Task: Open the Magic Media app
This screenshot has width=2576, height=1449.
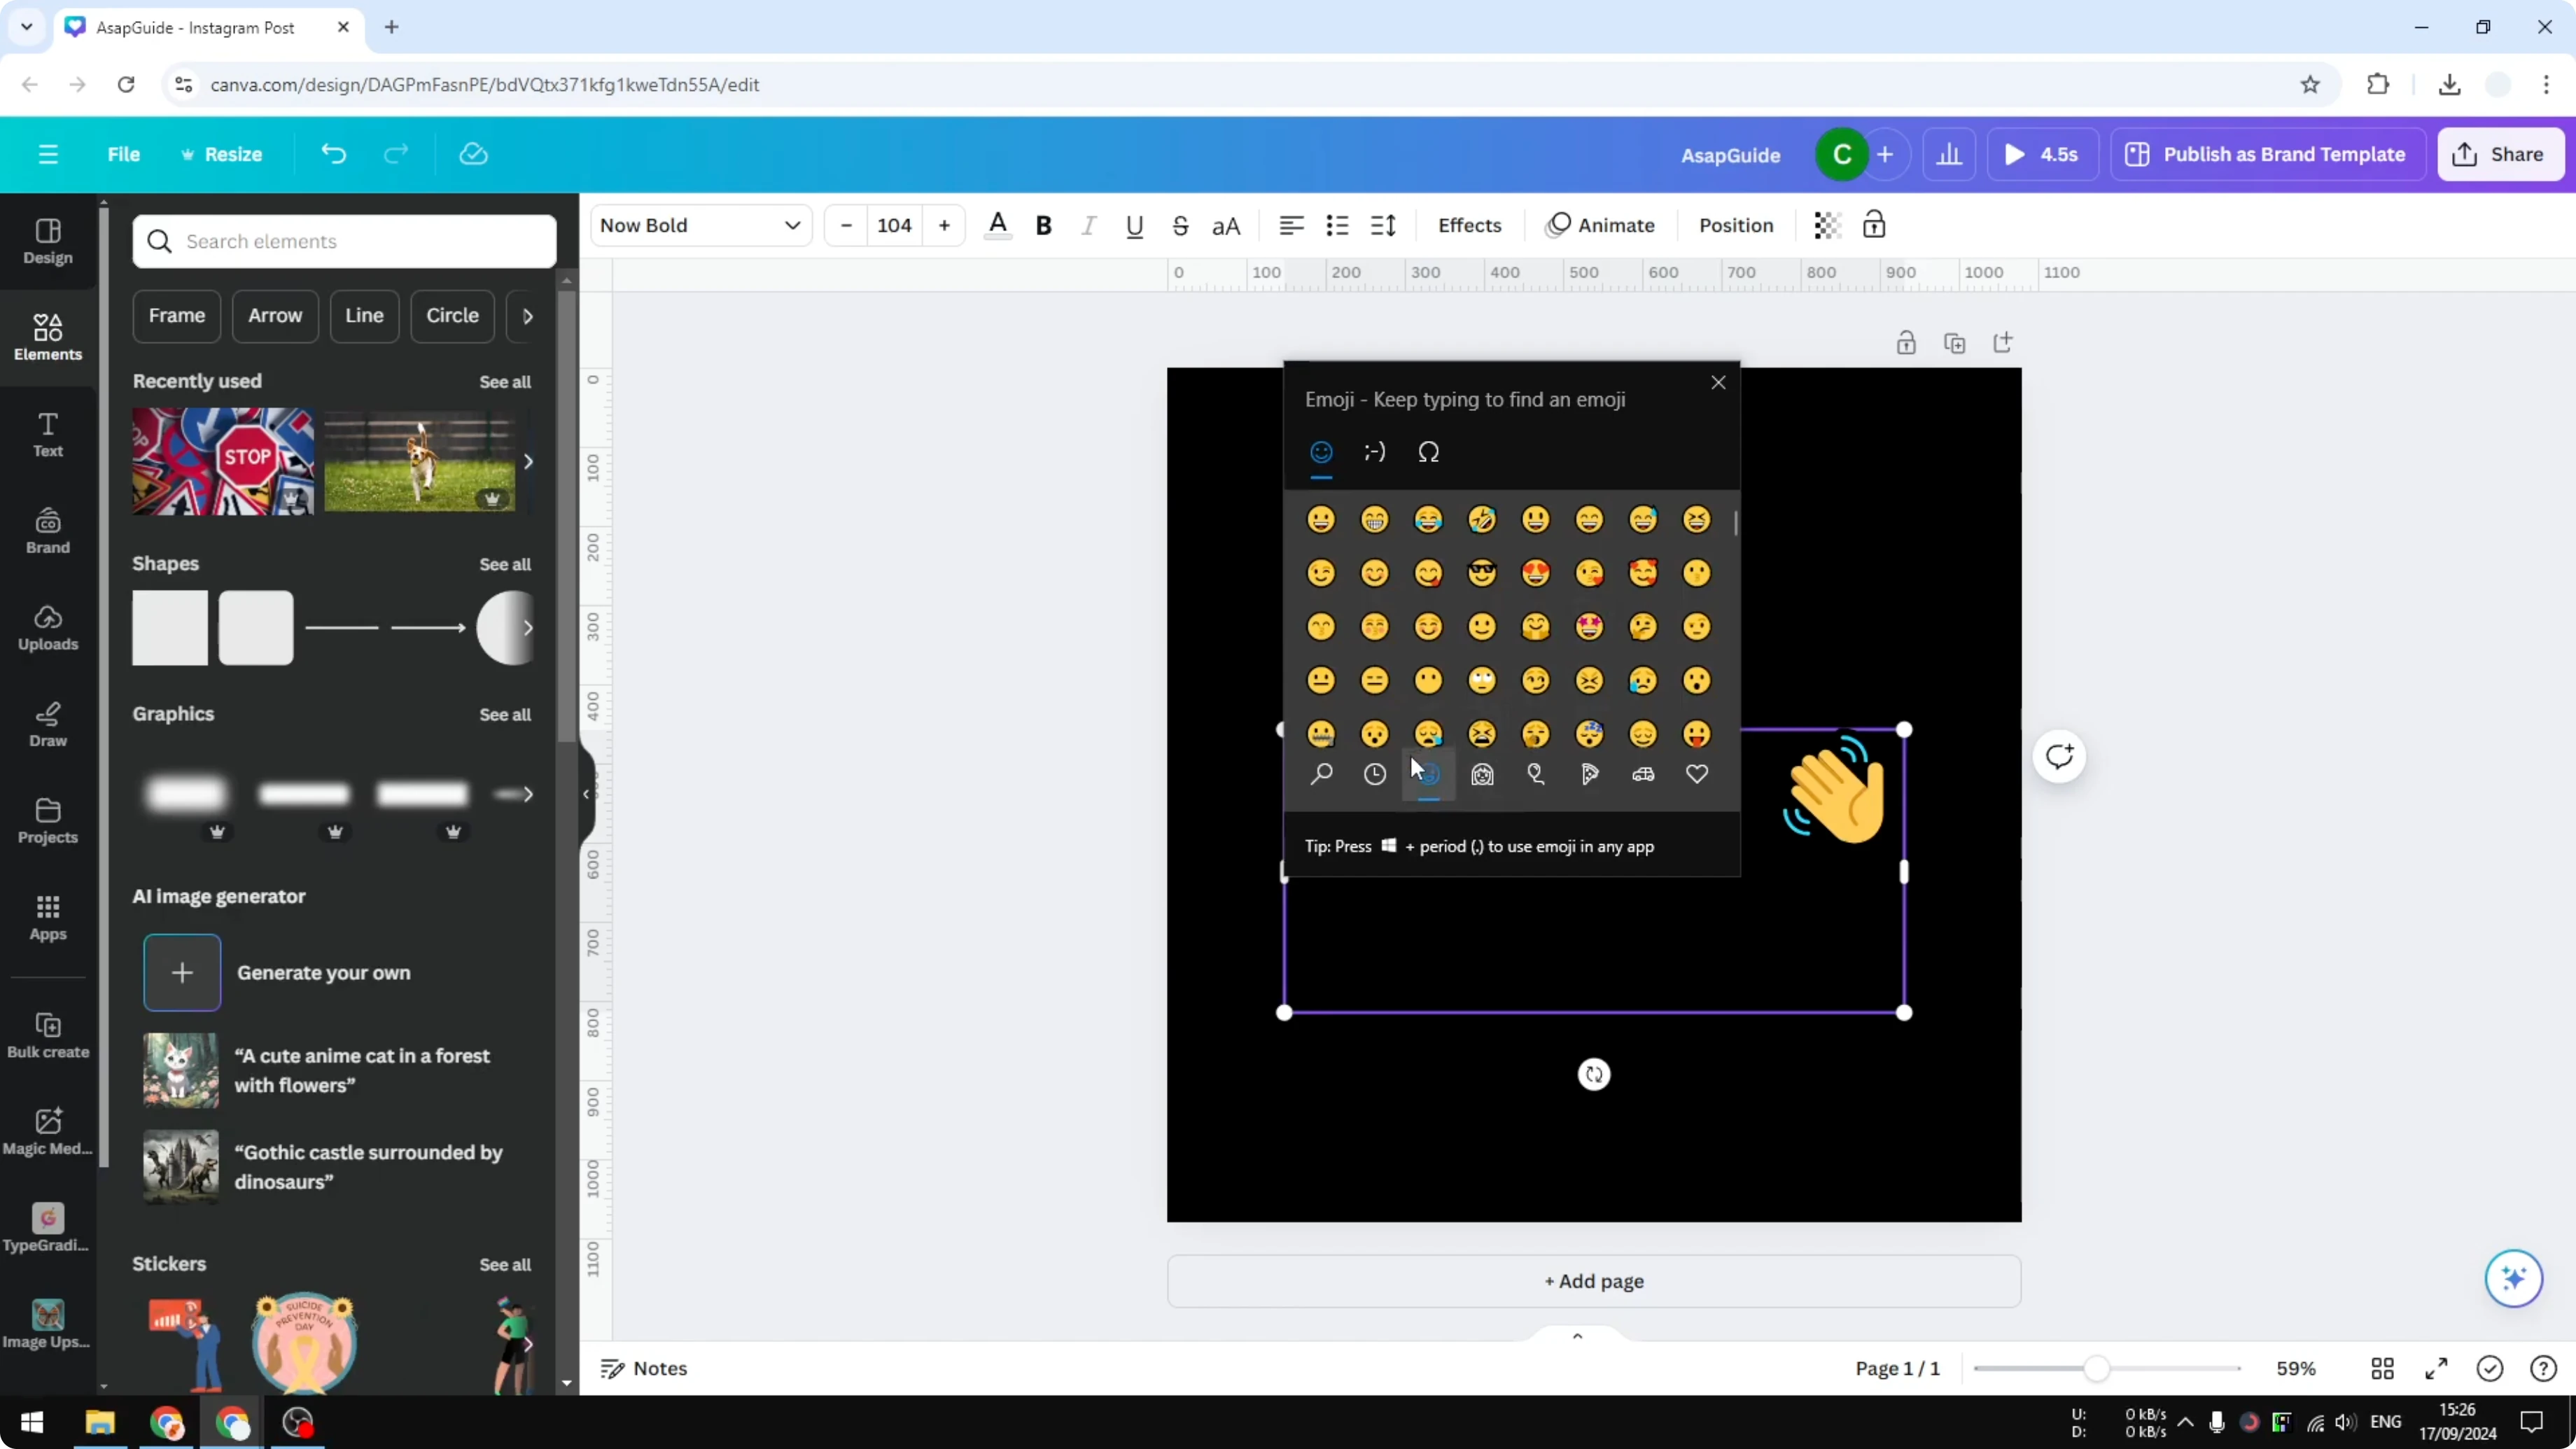Action: click(48, 1132)
